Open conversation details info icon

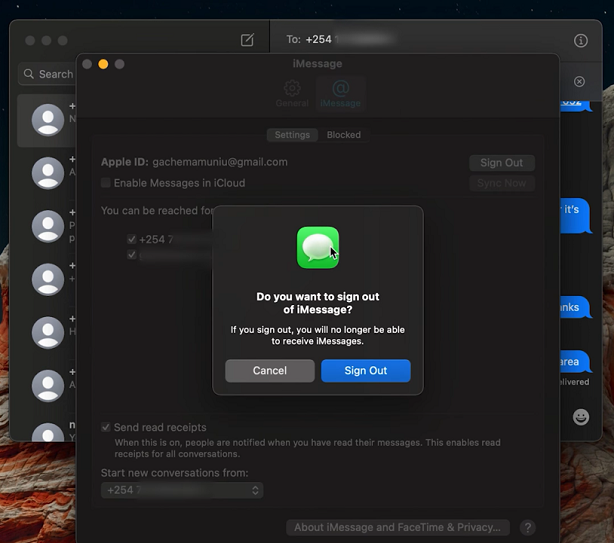[581, 40]
